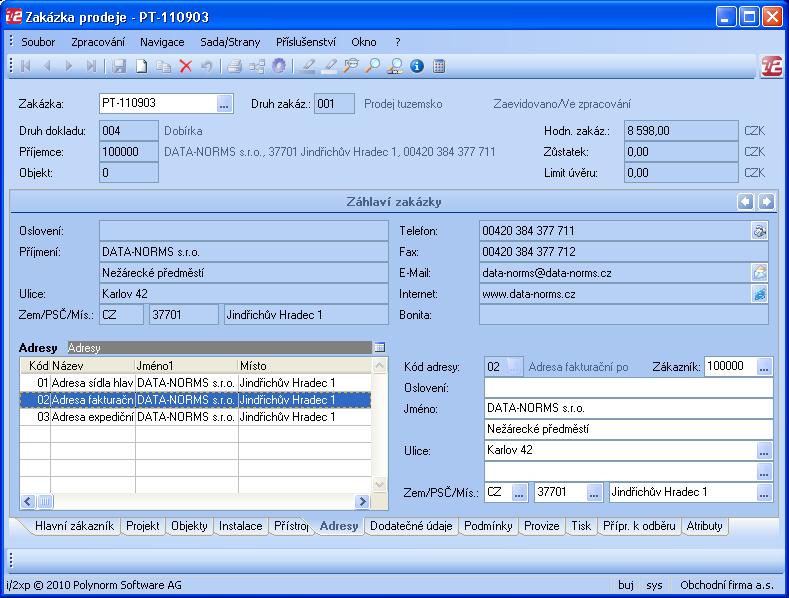Open city lookup for Jindřichův Hradec 1
Image resolution: width=789 pixels, height=598 pixels.
(x=764, y=492)
